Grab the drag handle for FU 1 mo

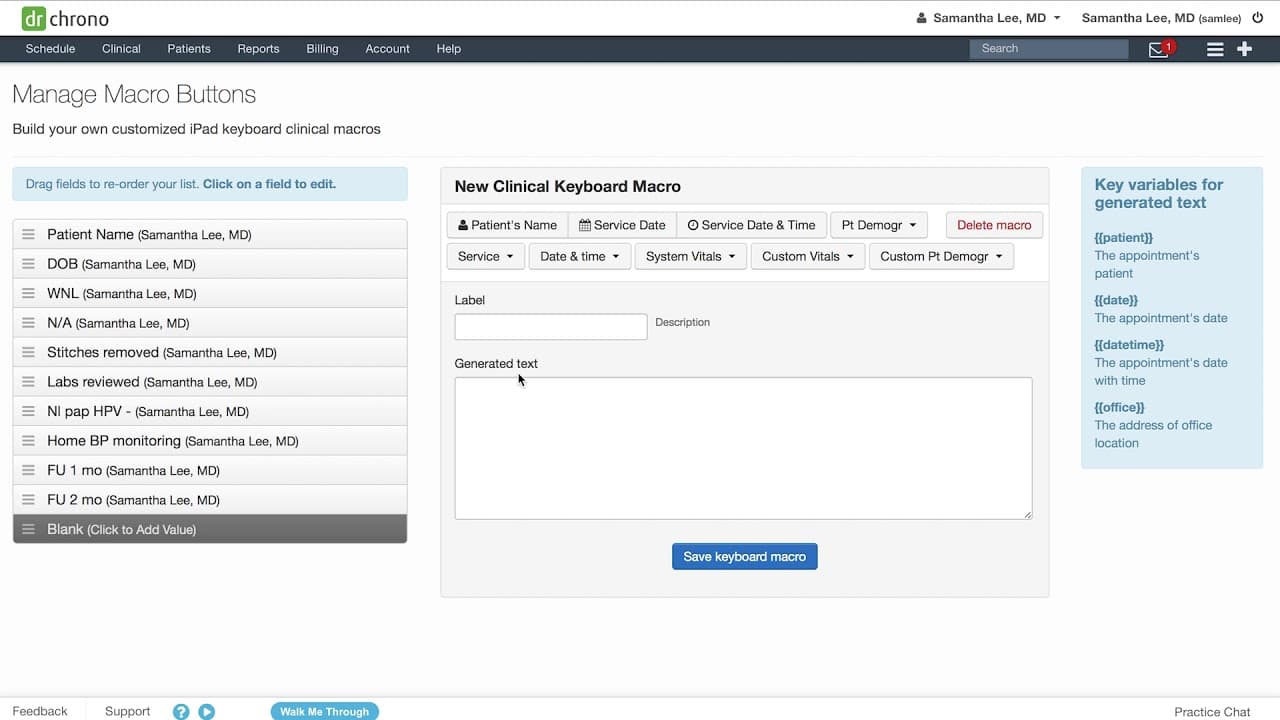[x=28, y=471]
